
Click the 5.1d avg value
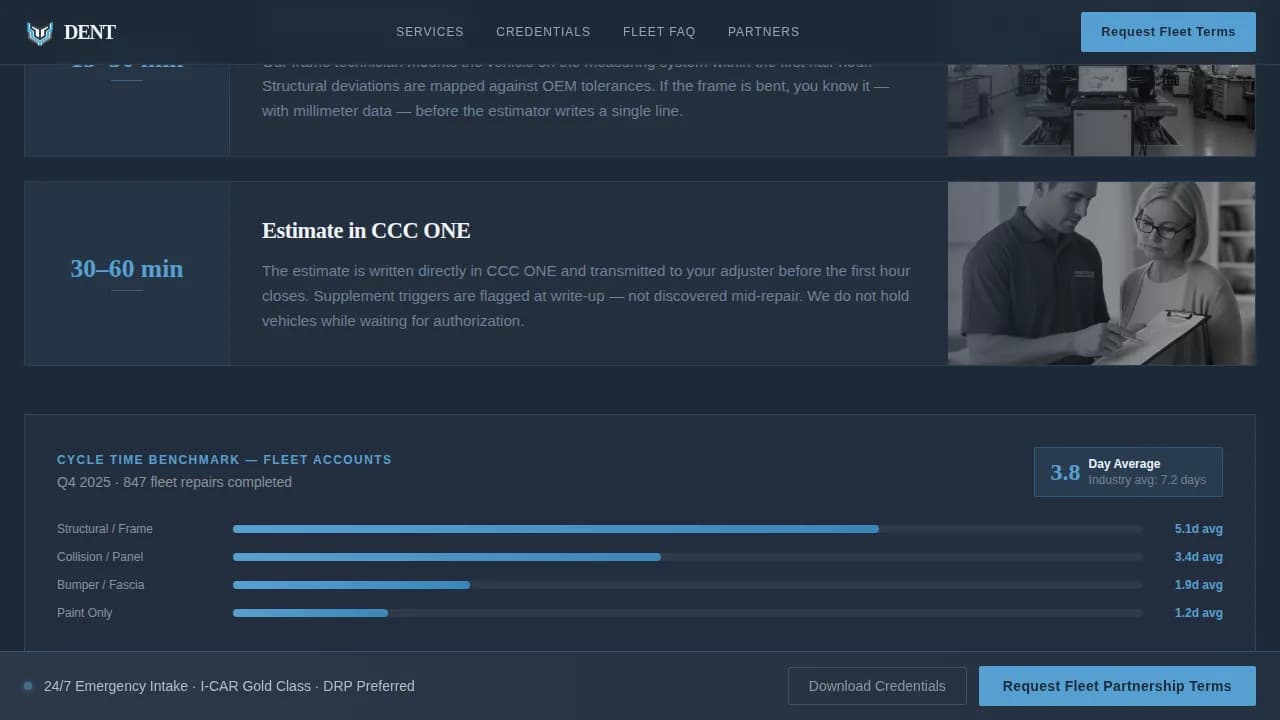[1199, 529]
